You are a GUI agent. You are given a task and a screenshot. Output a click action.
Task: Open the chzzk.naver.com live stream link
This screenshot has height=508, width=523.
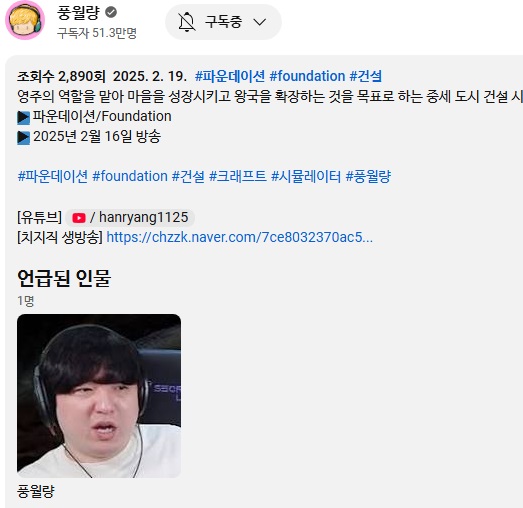pos(239,237)
